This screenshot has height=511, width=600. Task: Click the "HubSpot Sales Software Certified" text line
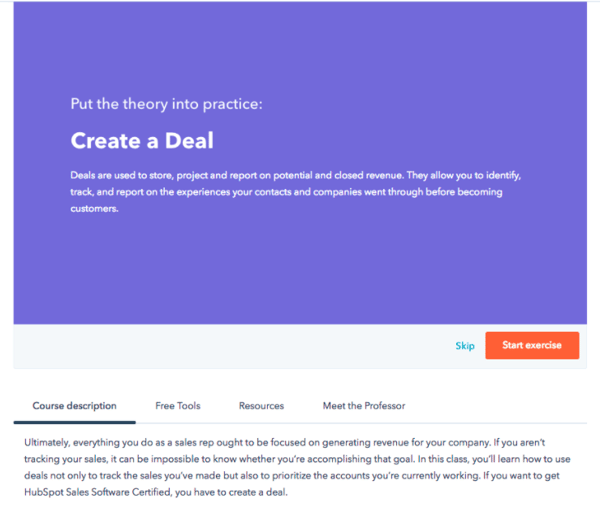point(200,492)
